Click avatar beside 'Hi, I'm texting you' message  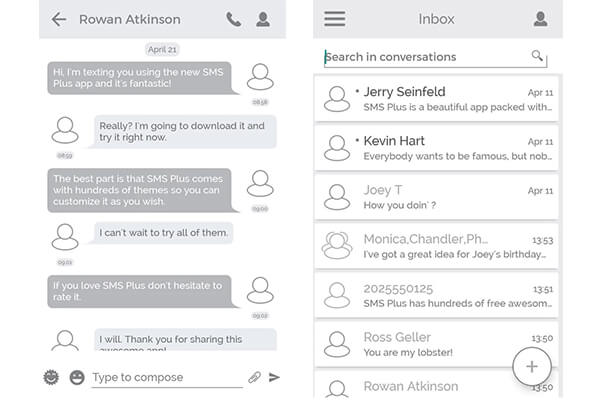260,77
